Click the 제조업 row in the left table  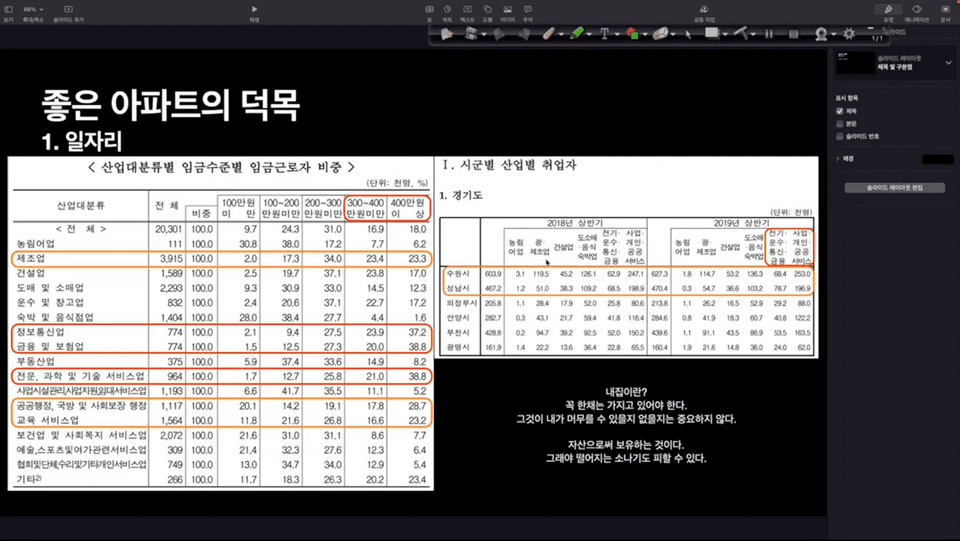pyautogui.click(x=222, y=258)
